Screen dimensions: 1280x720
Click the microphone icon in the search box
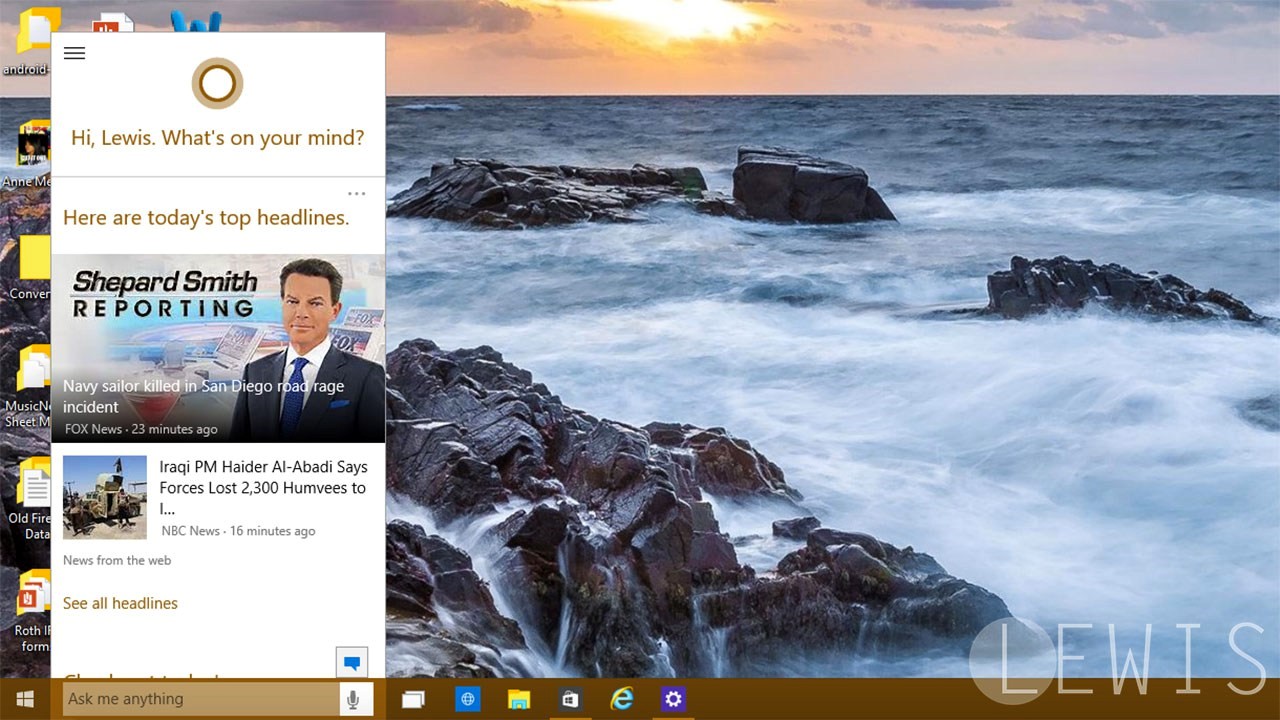coord(353,699)
